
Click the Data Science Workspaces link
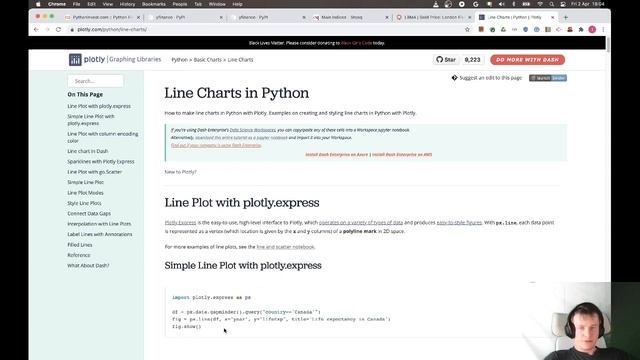click(x=253, y=130)
